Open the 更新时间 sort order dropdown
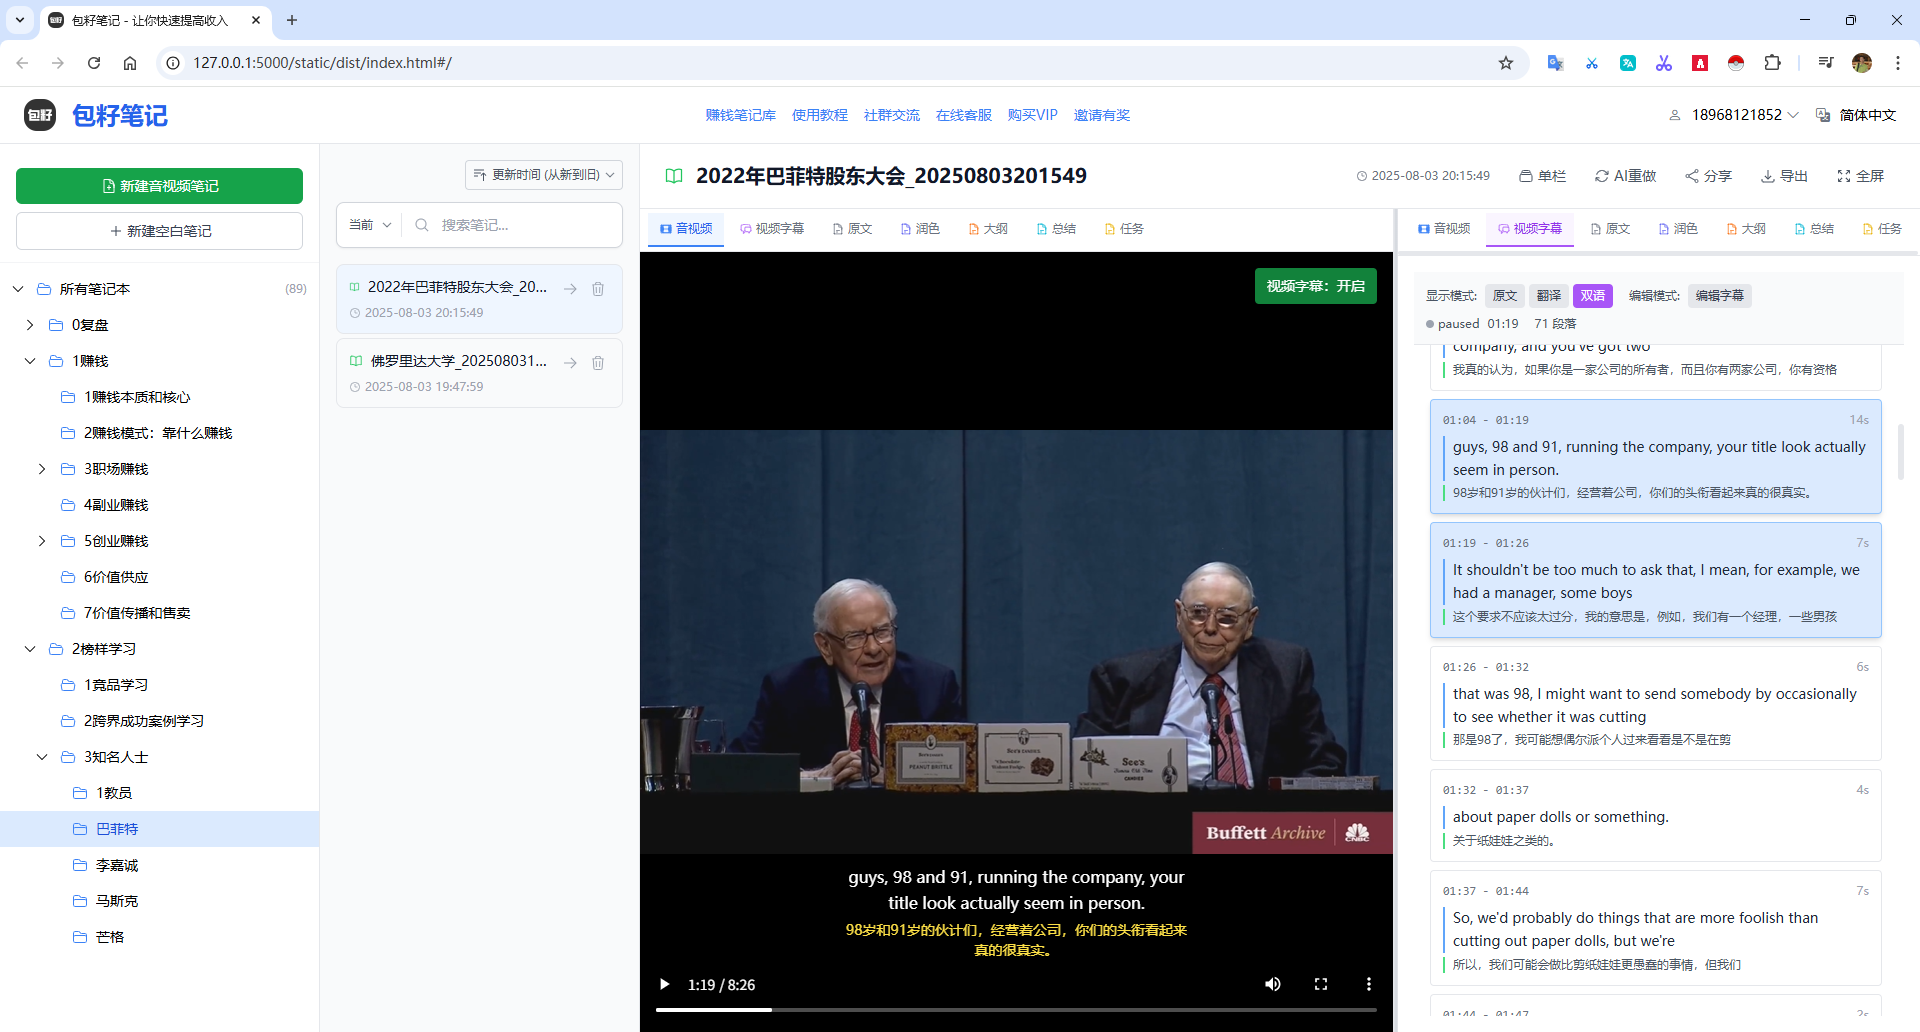 point(544,175)
